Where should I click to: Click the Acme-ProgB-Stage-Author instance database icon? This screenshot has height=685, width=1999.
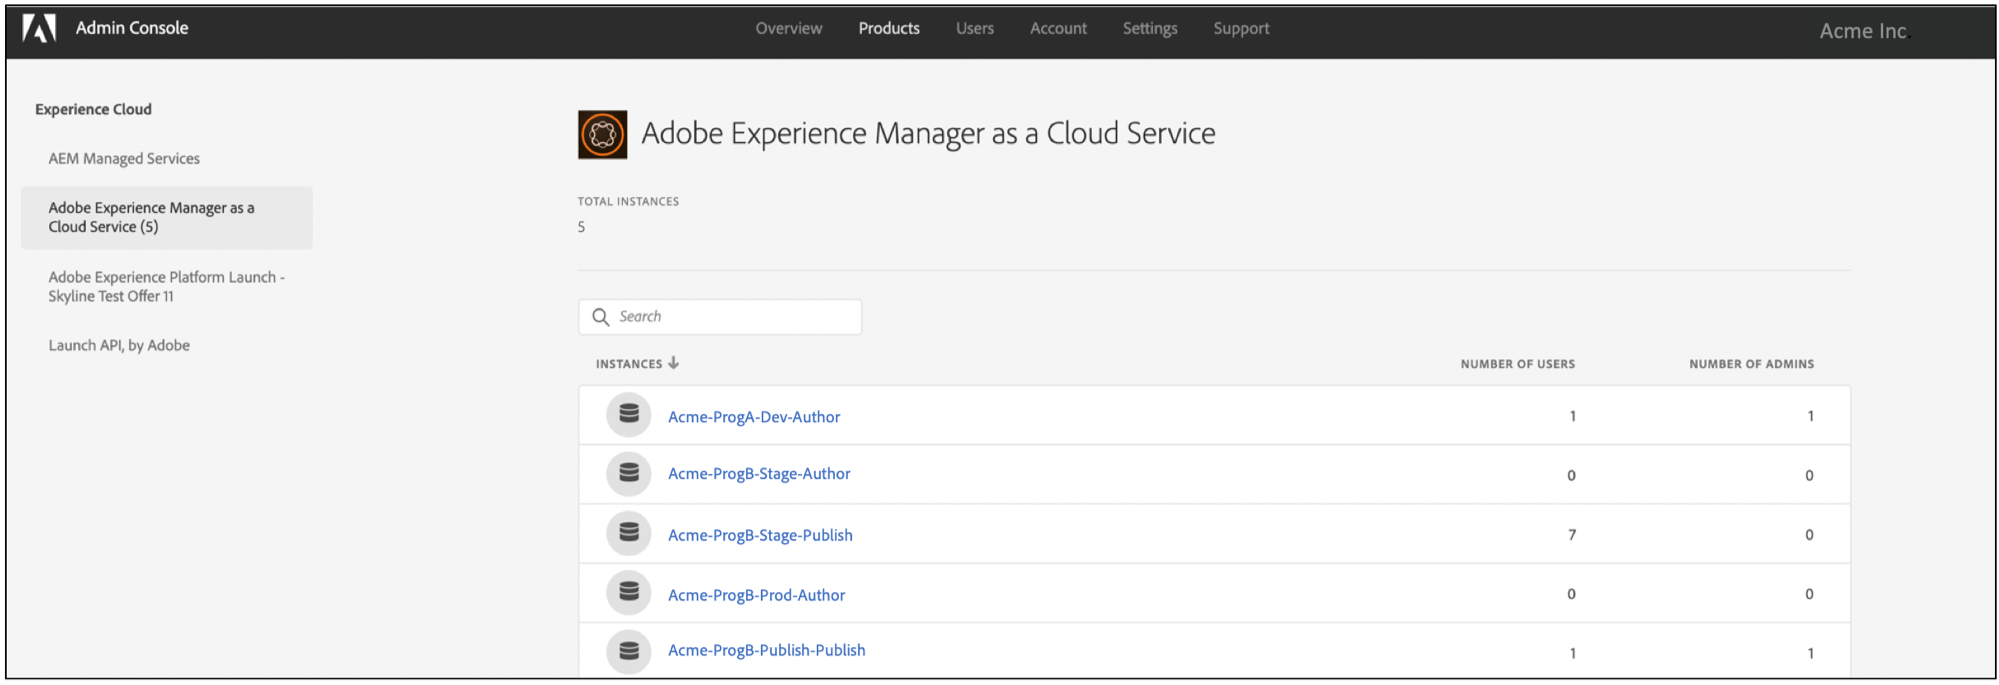[629, 474]
